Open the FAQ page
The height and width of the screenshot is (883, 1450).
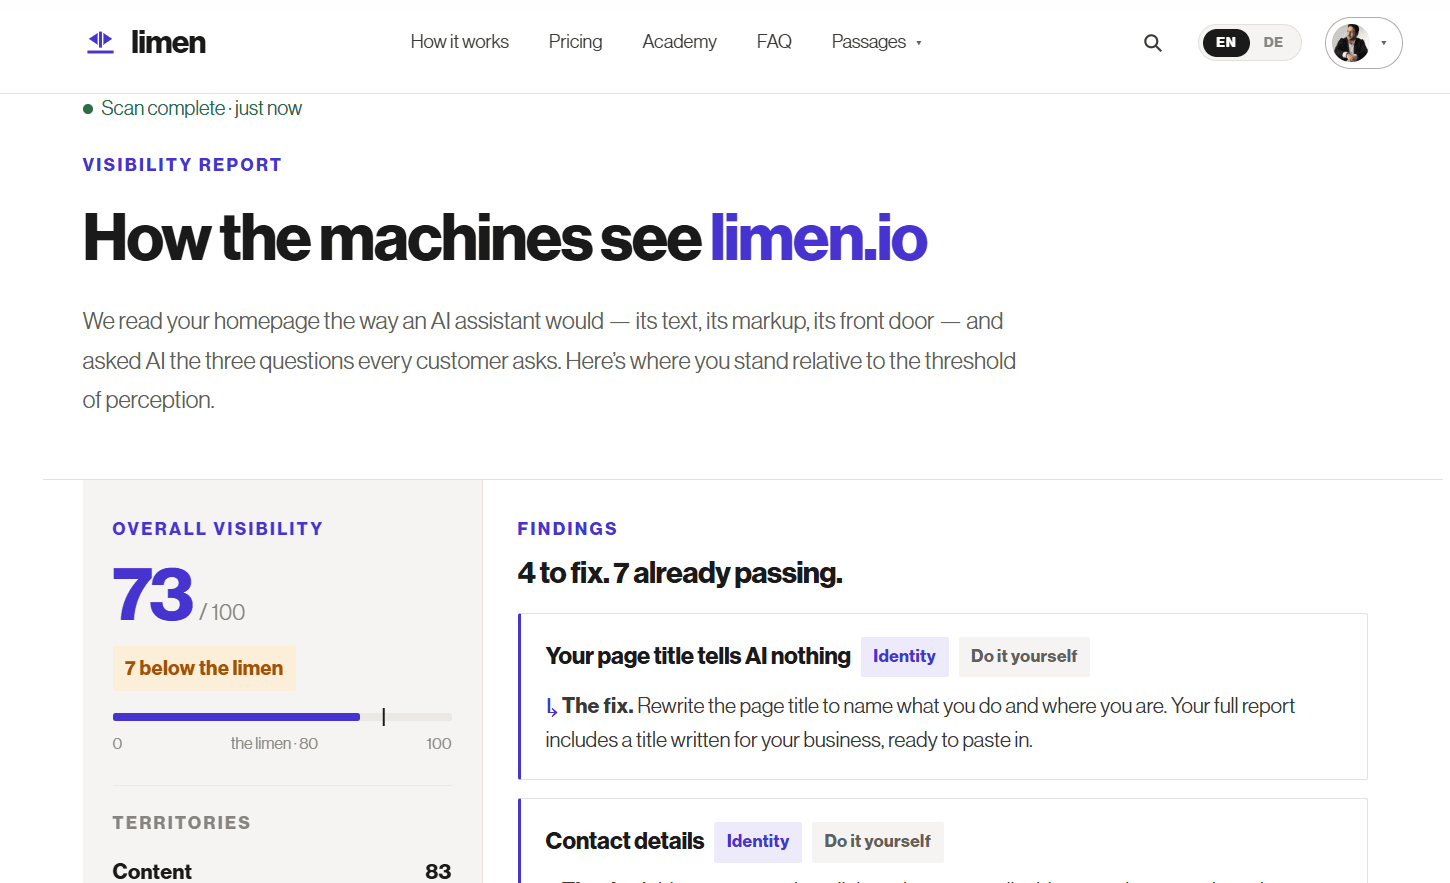pos(774,42)
